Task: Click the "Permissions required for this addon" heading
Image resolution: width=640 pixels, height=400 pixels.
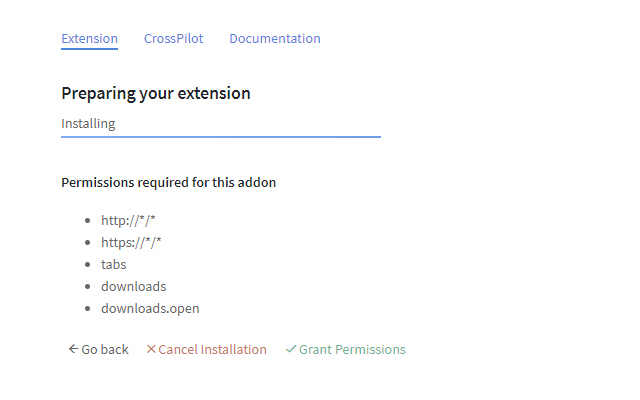Action: tap(168, 183)
